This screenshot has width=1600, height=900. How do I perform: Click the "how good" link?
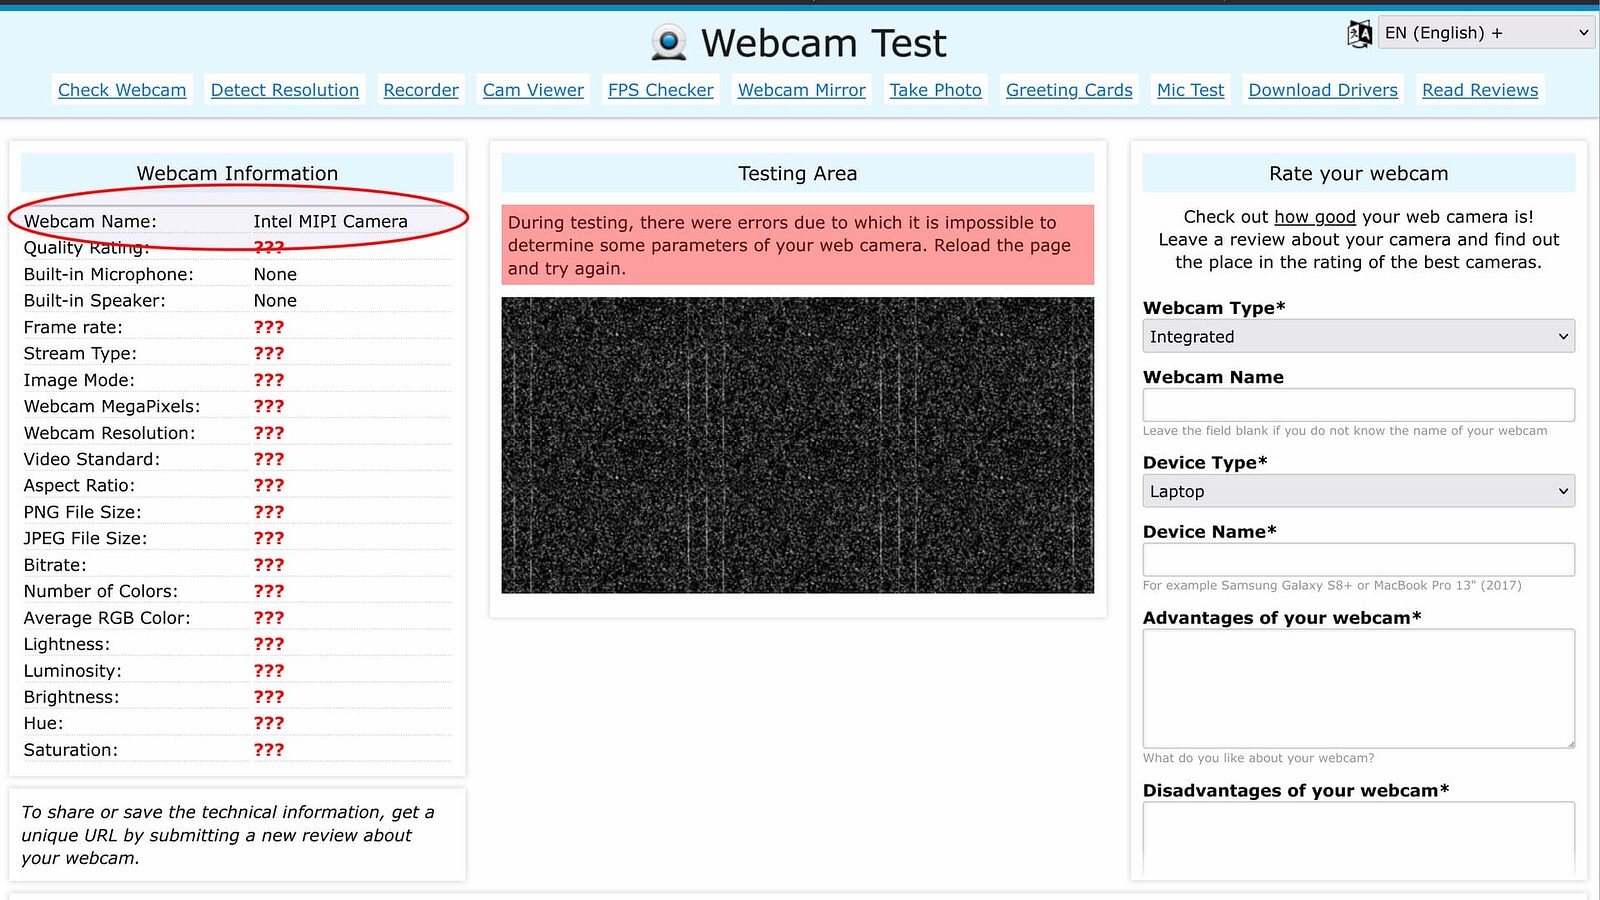click(x=1315, y=217)
